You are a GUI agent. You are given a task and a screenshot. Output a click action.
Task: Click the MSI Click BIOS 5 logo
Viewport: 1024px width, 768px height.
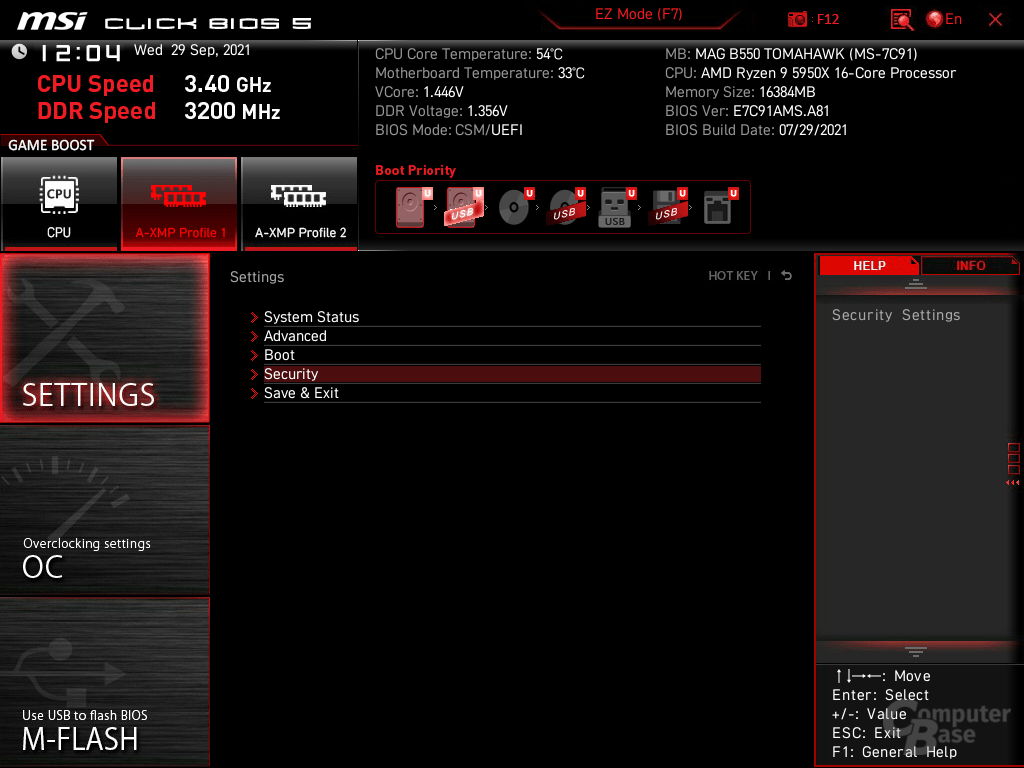point(164,22)
